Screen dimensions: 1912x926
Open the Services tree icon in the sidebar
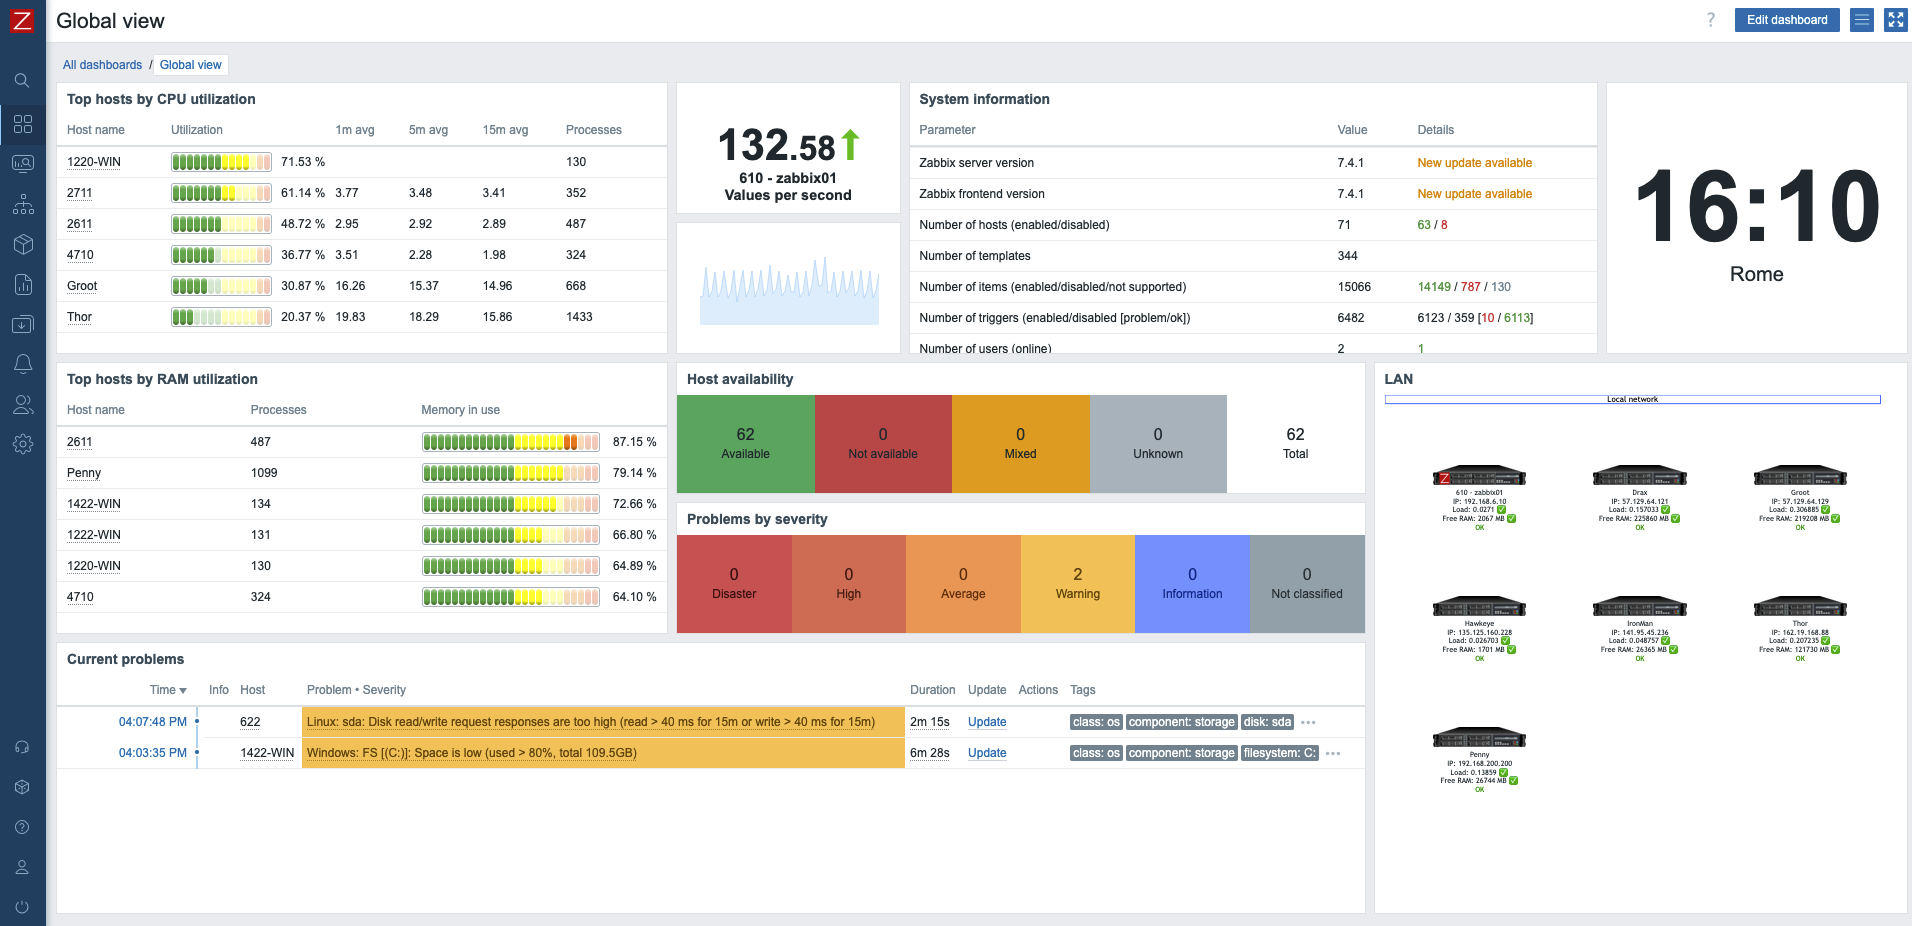click(22, 204)
